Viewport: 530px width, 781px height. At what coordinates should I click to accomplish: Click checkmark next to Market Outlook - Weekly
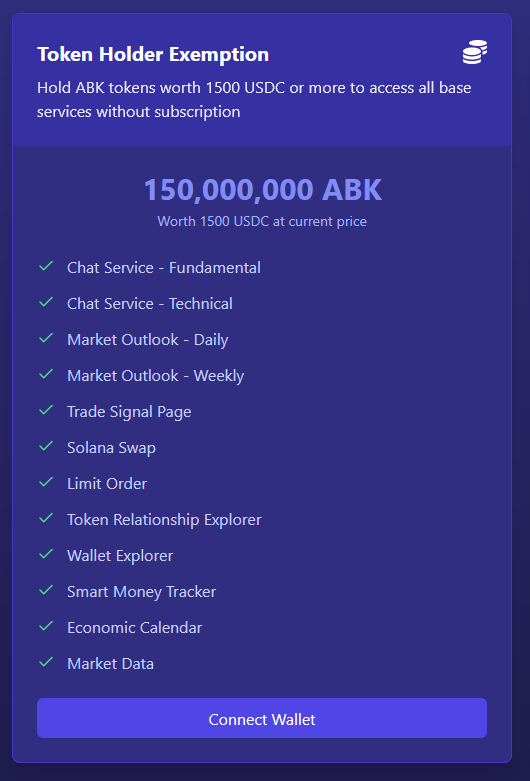click(x=46, y=374)
